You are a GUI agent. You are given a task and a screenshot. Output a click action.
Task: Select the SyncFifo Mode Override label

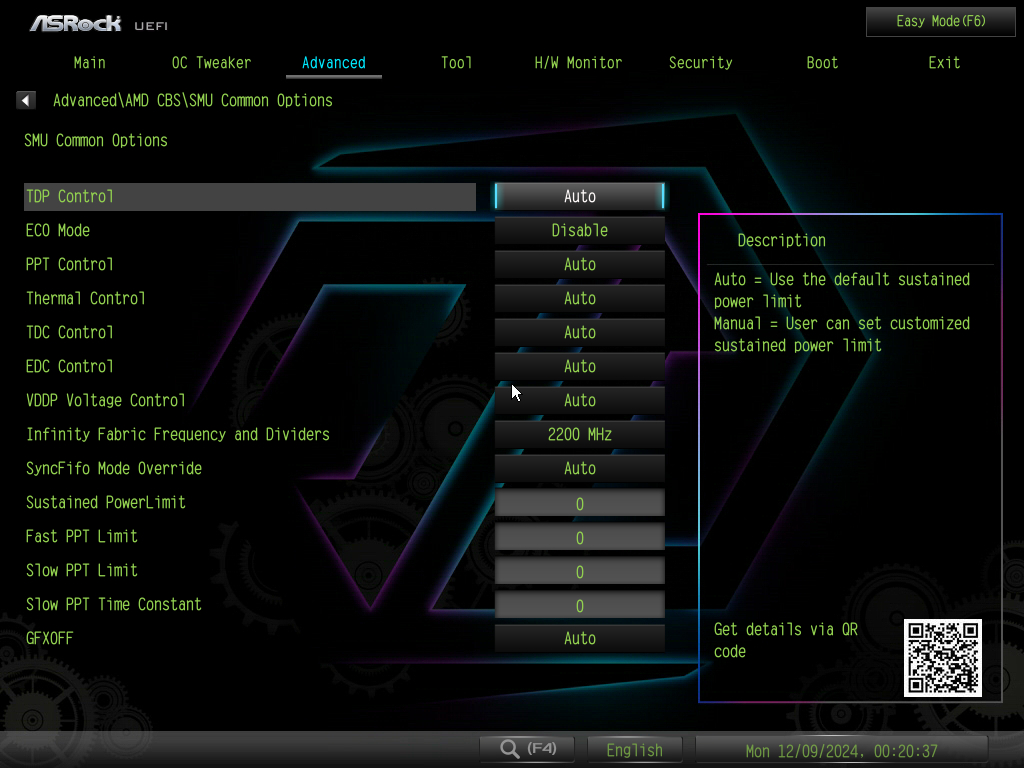click(x=114, y=468)
